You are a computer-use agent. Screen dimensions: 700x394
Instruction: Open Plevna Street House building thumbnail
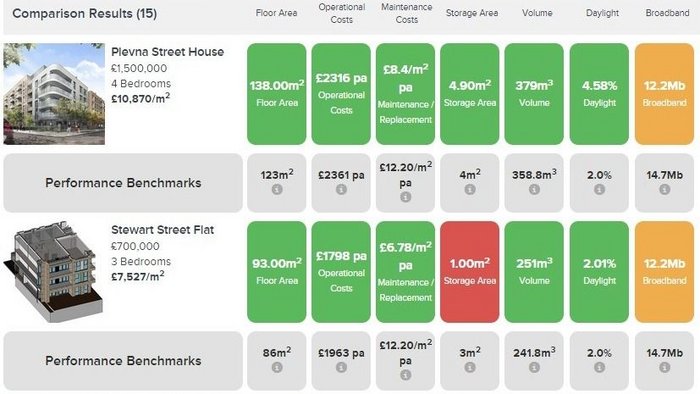54,94
